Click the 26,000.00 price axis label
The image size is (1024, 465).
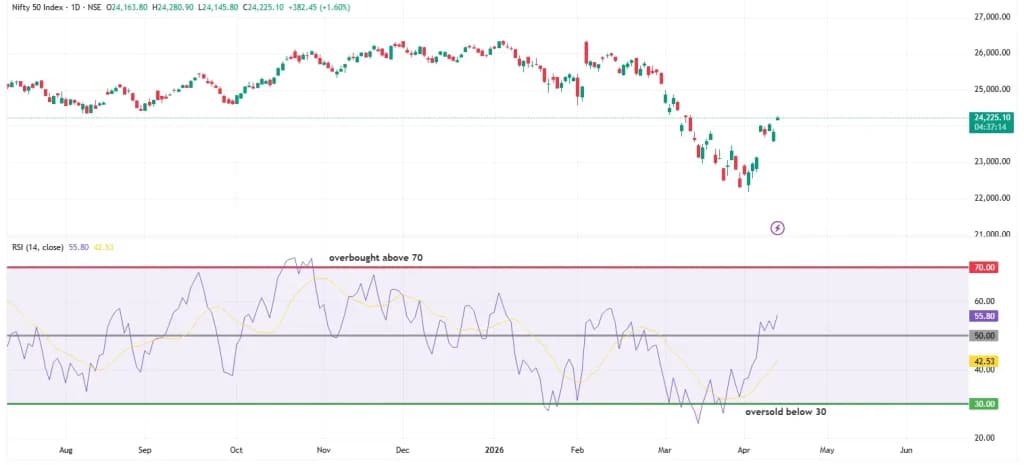coord(992,53)
